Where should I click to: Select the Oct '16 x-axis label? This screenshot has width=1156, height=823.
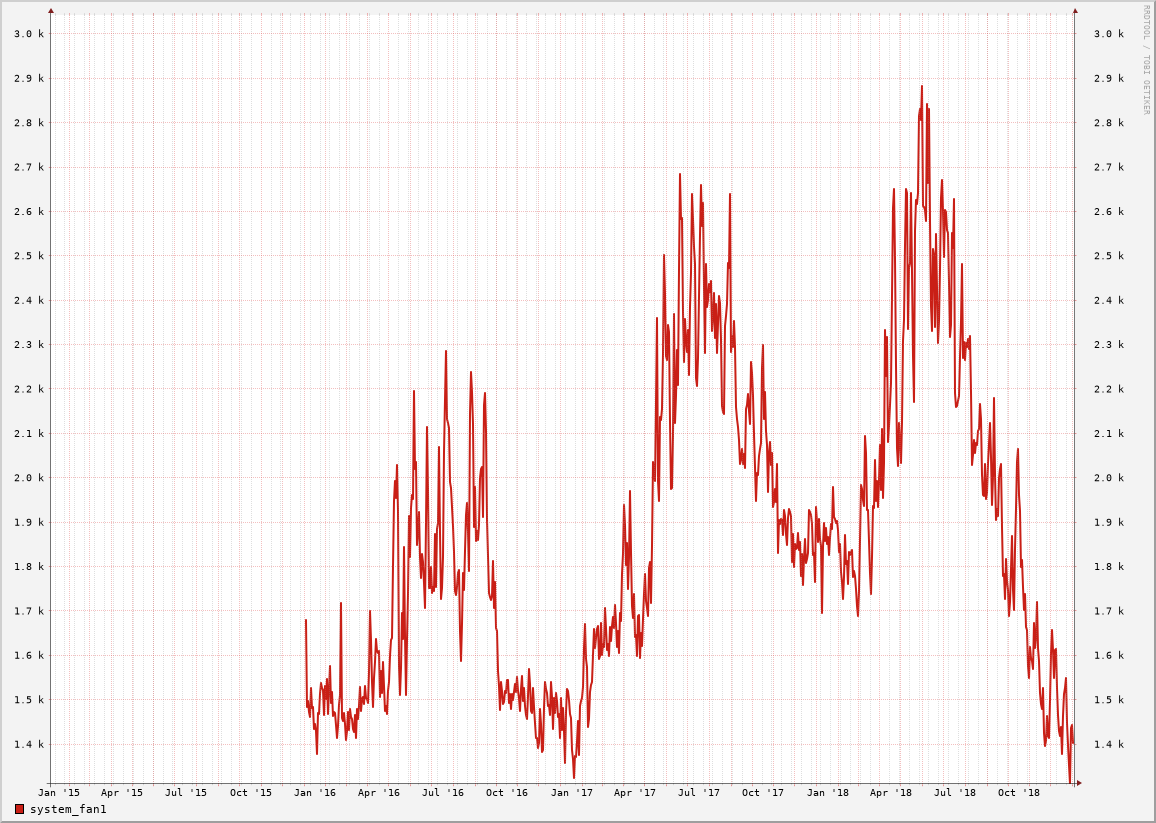(507, 793)
